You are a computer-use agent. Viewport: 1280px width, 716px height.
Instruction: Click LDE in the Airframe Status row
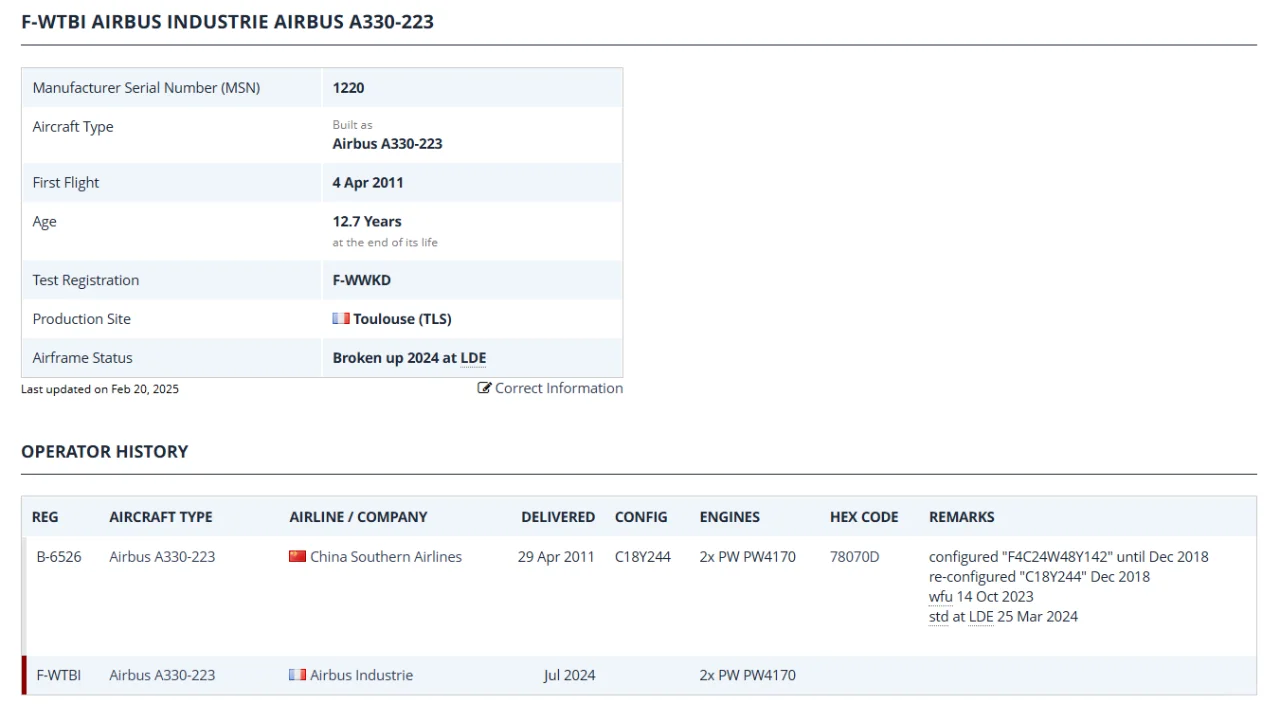pos(473,358)
